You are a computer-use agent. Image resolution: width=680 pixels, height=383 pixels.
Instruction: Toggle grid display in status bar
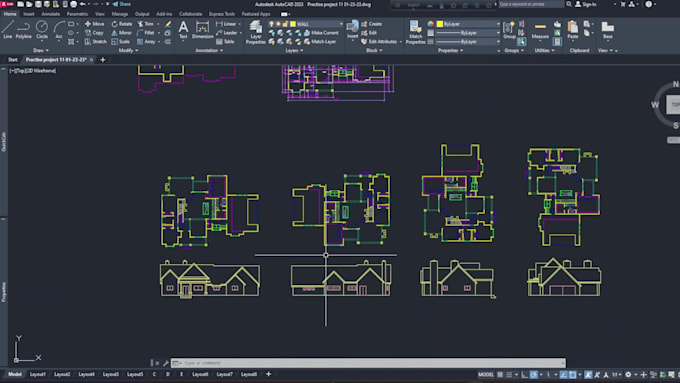500,374
